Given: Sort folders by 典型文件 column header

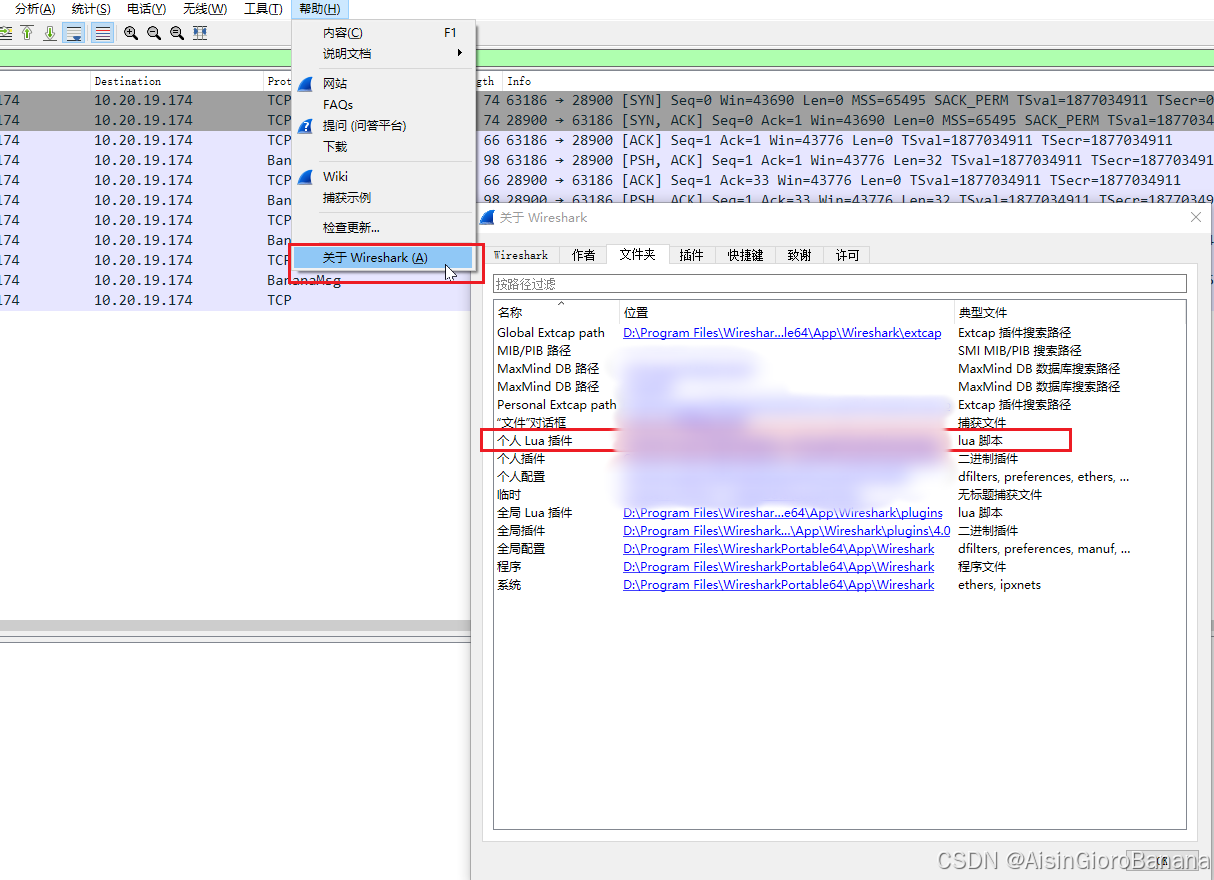Looking at the screenshot, I should coord(1070,312).
